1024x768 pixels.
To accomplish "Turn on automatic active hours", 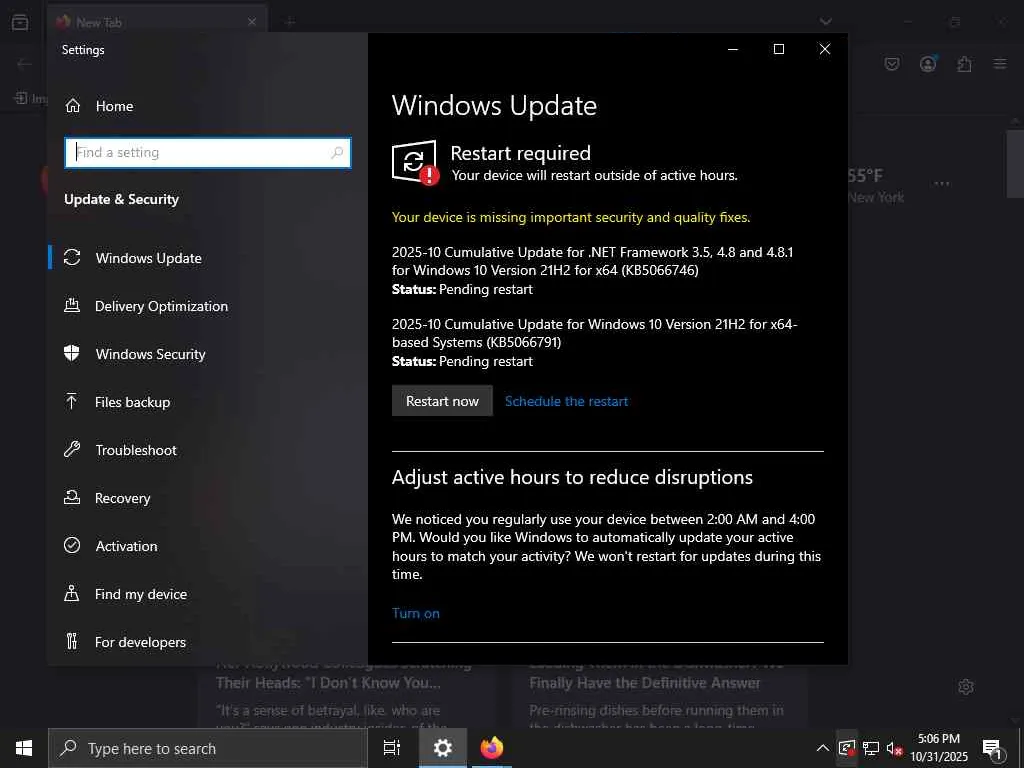I will point(415,613).
